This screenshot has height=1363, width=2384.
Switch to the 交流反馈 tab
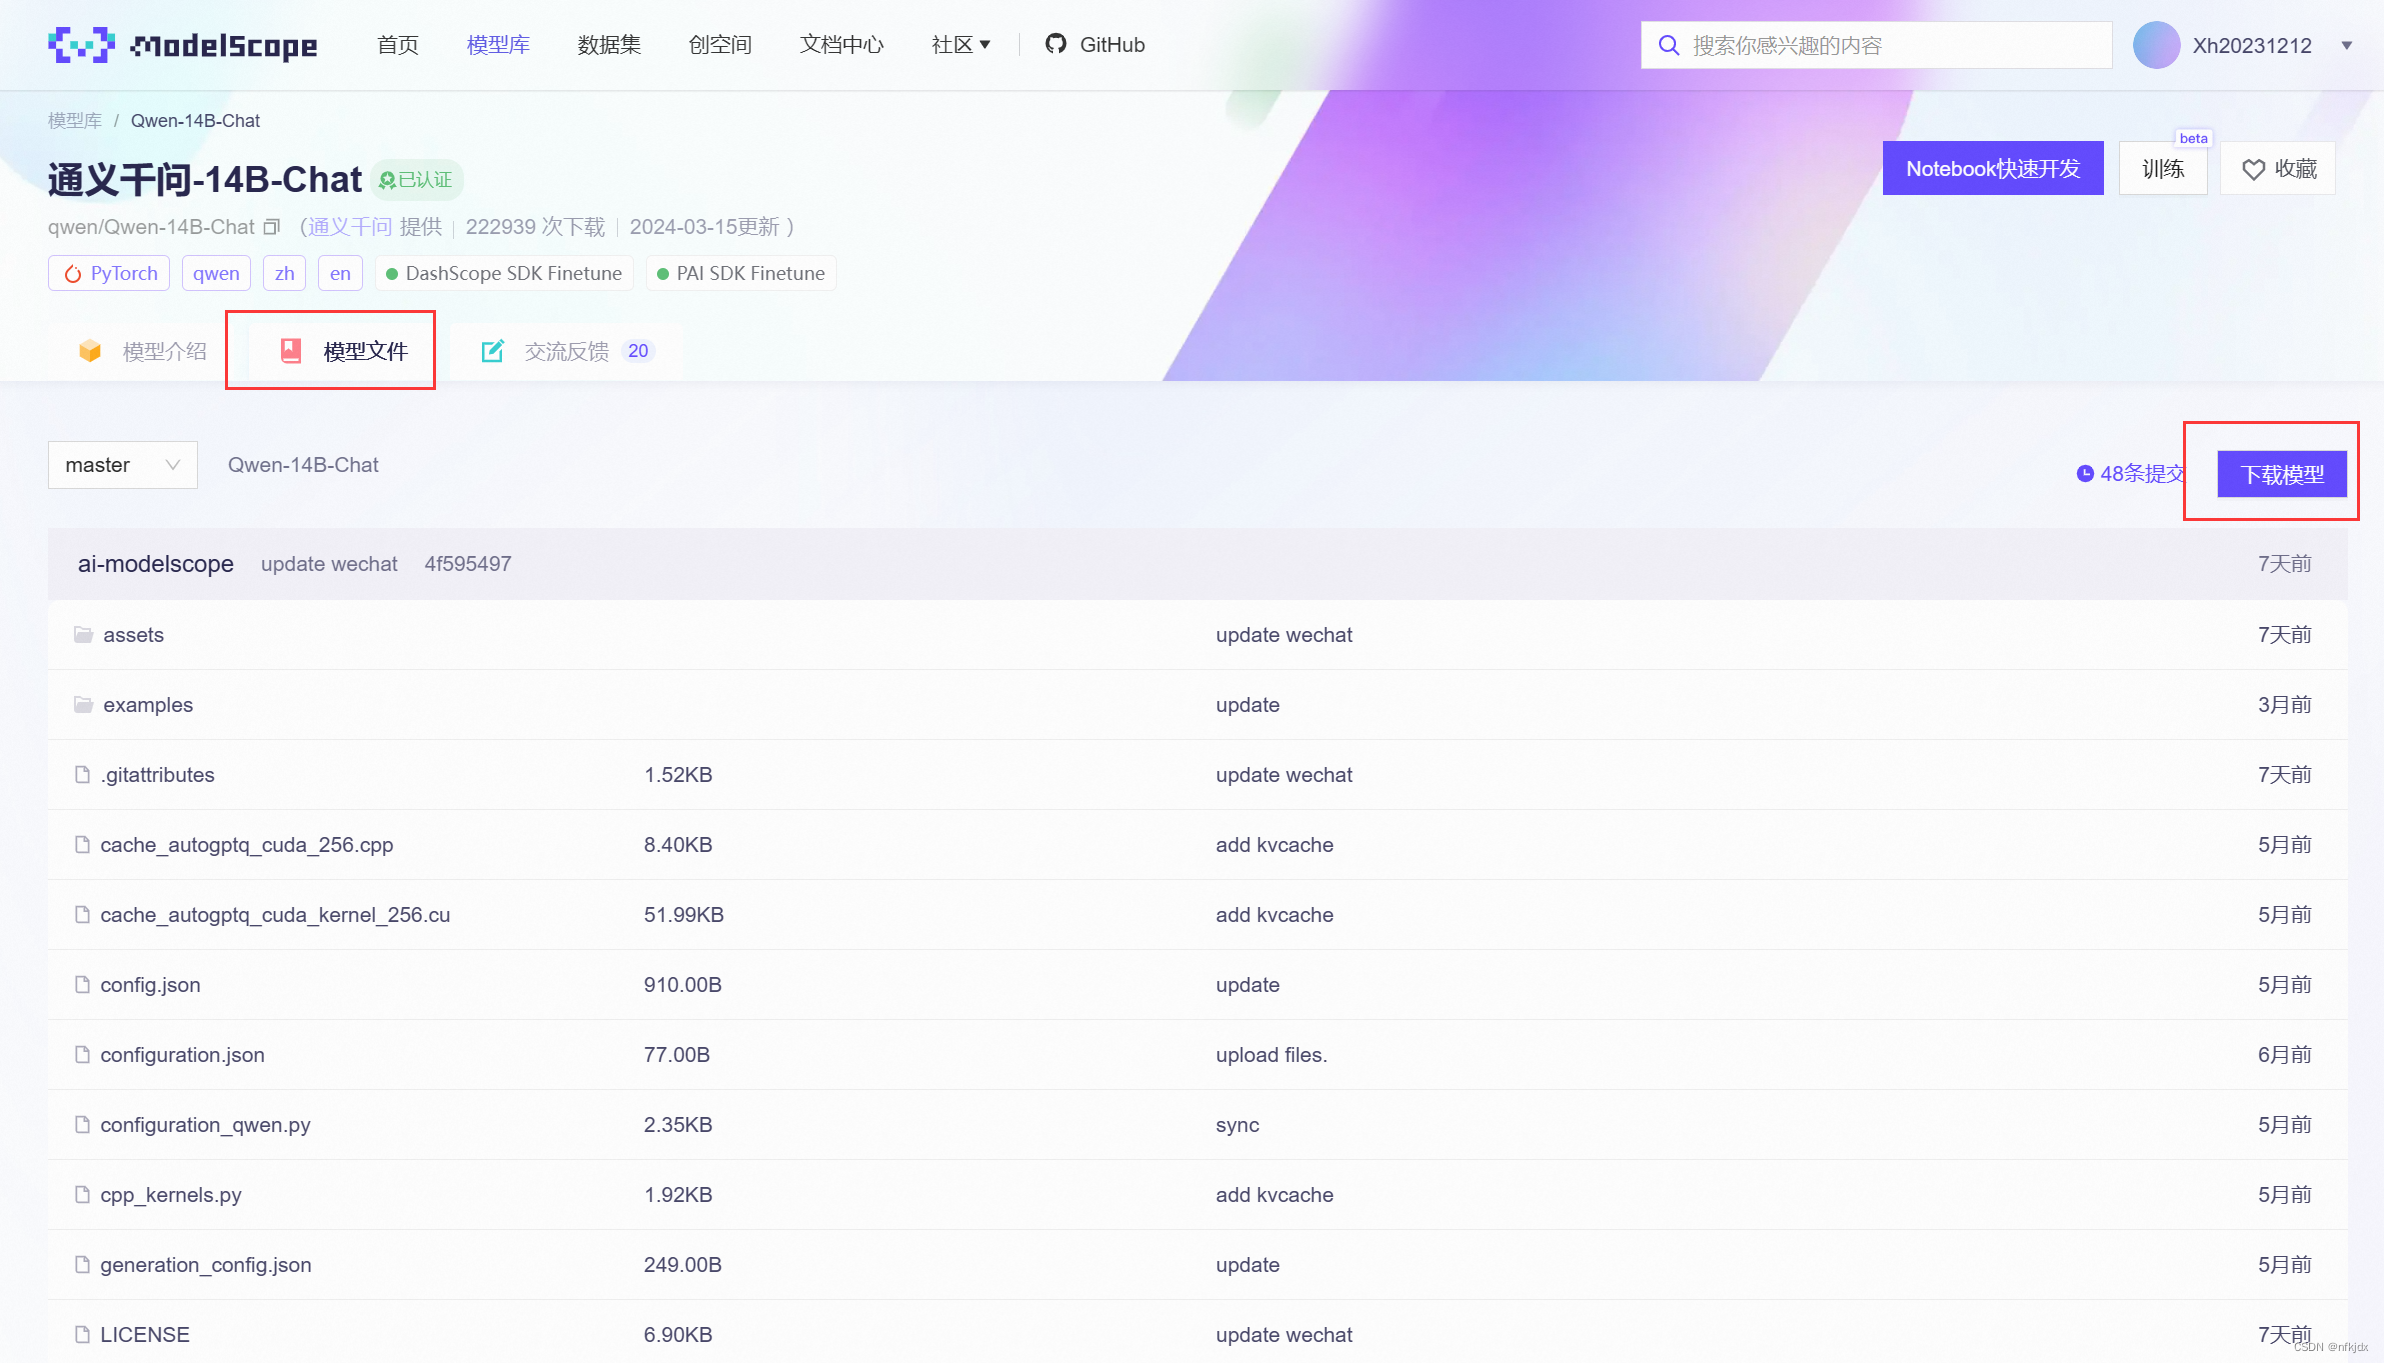[x=565, y=351]
